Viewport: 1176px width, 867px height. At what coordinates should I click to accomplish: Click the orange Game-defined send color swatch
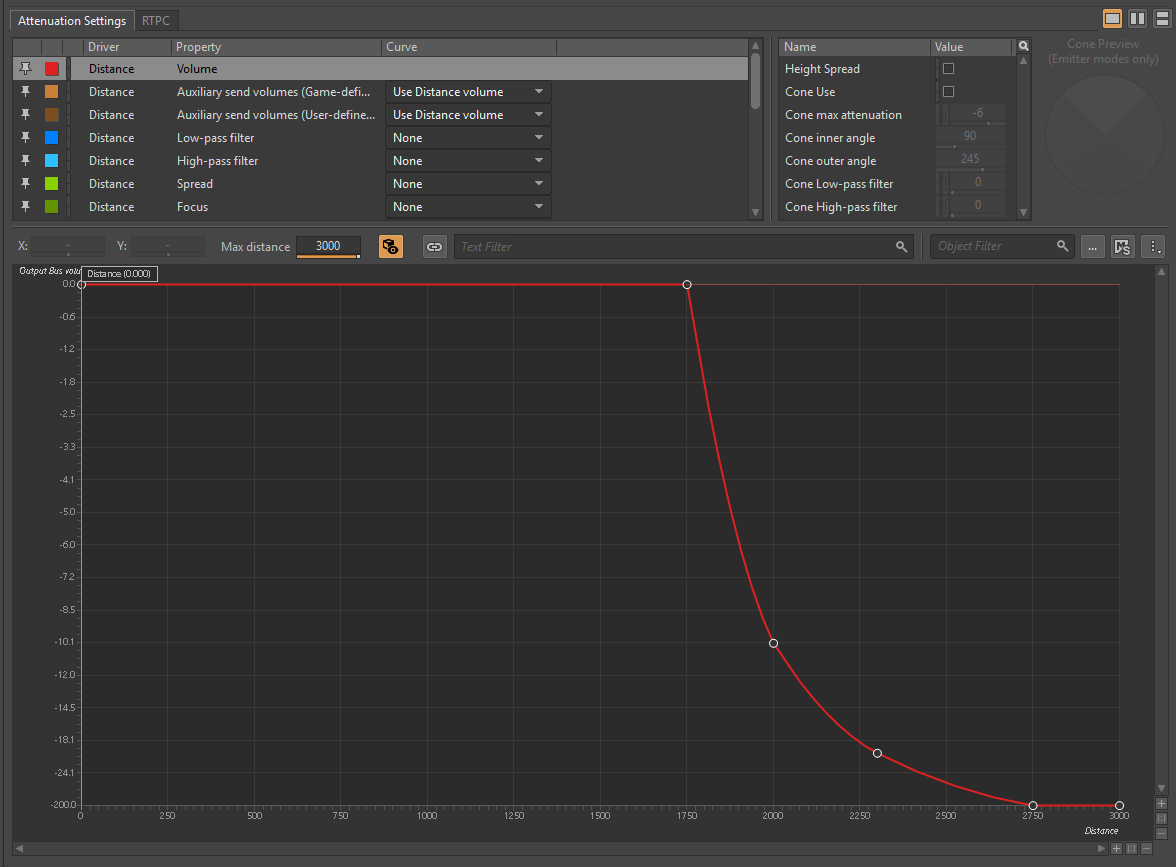52,92
